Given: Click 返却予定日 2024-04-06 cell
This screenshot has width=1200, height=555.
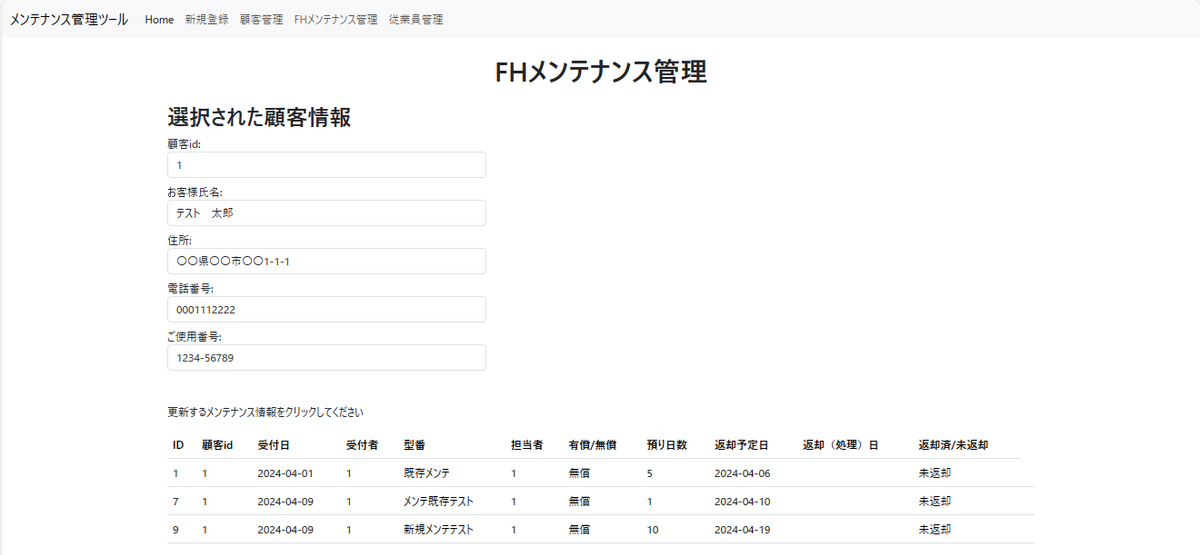Looking at the screenshot, I should tap(742, 473).
